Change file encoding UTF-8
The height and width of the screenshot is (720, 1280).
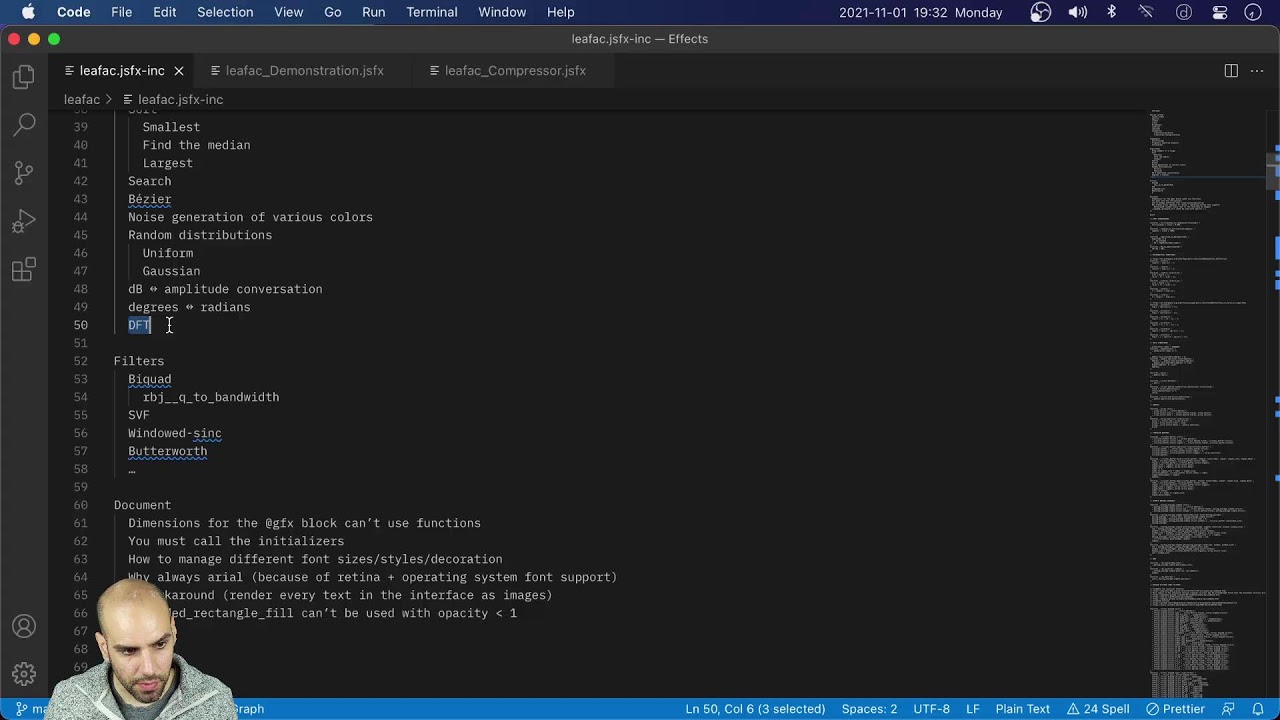point(932,709)
